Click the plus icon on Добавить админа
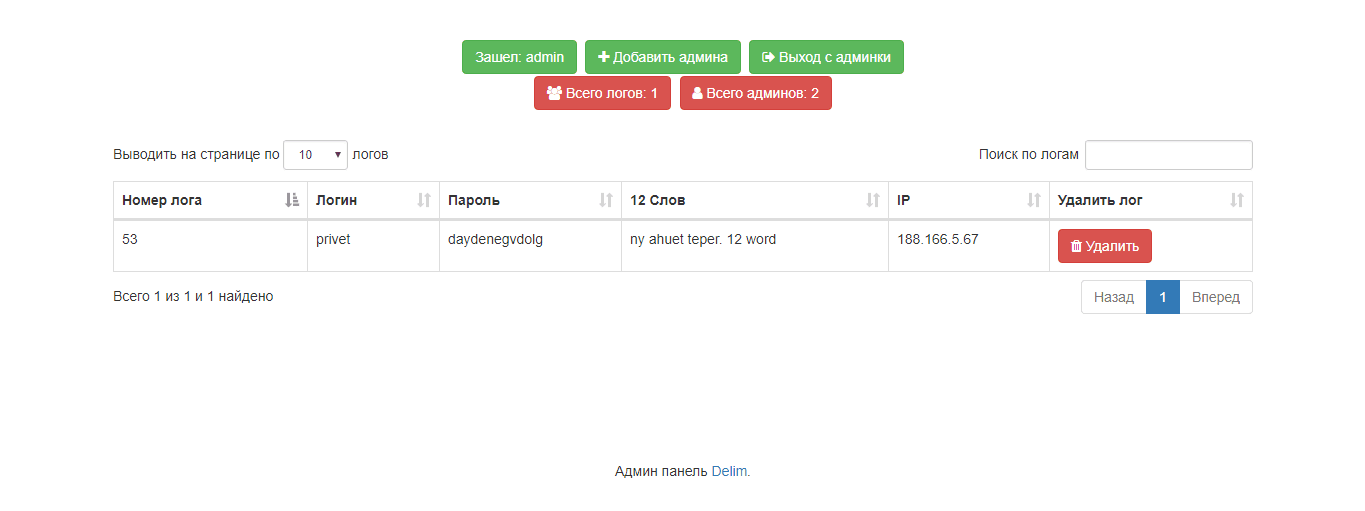Viewport: 1365px width, 511px height. pyautogui.click(x=604, y=57)
